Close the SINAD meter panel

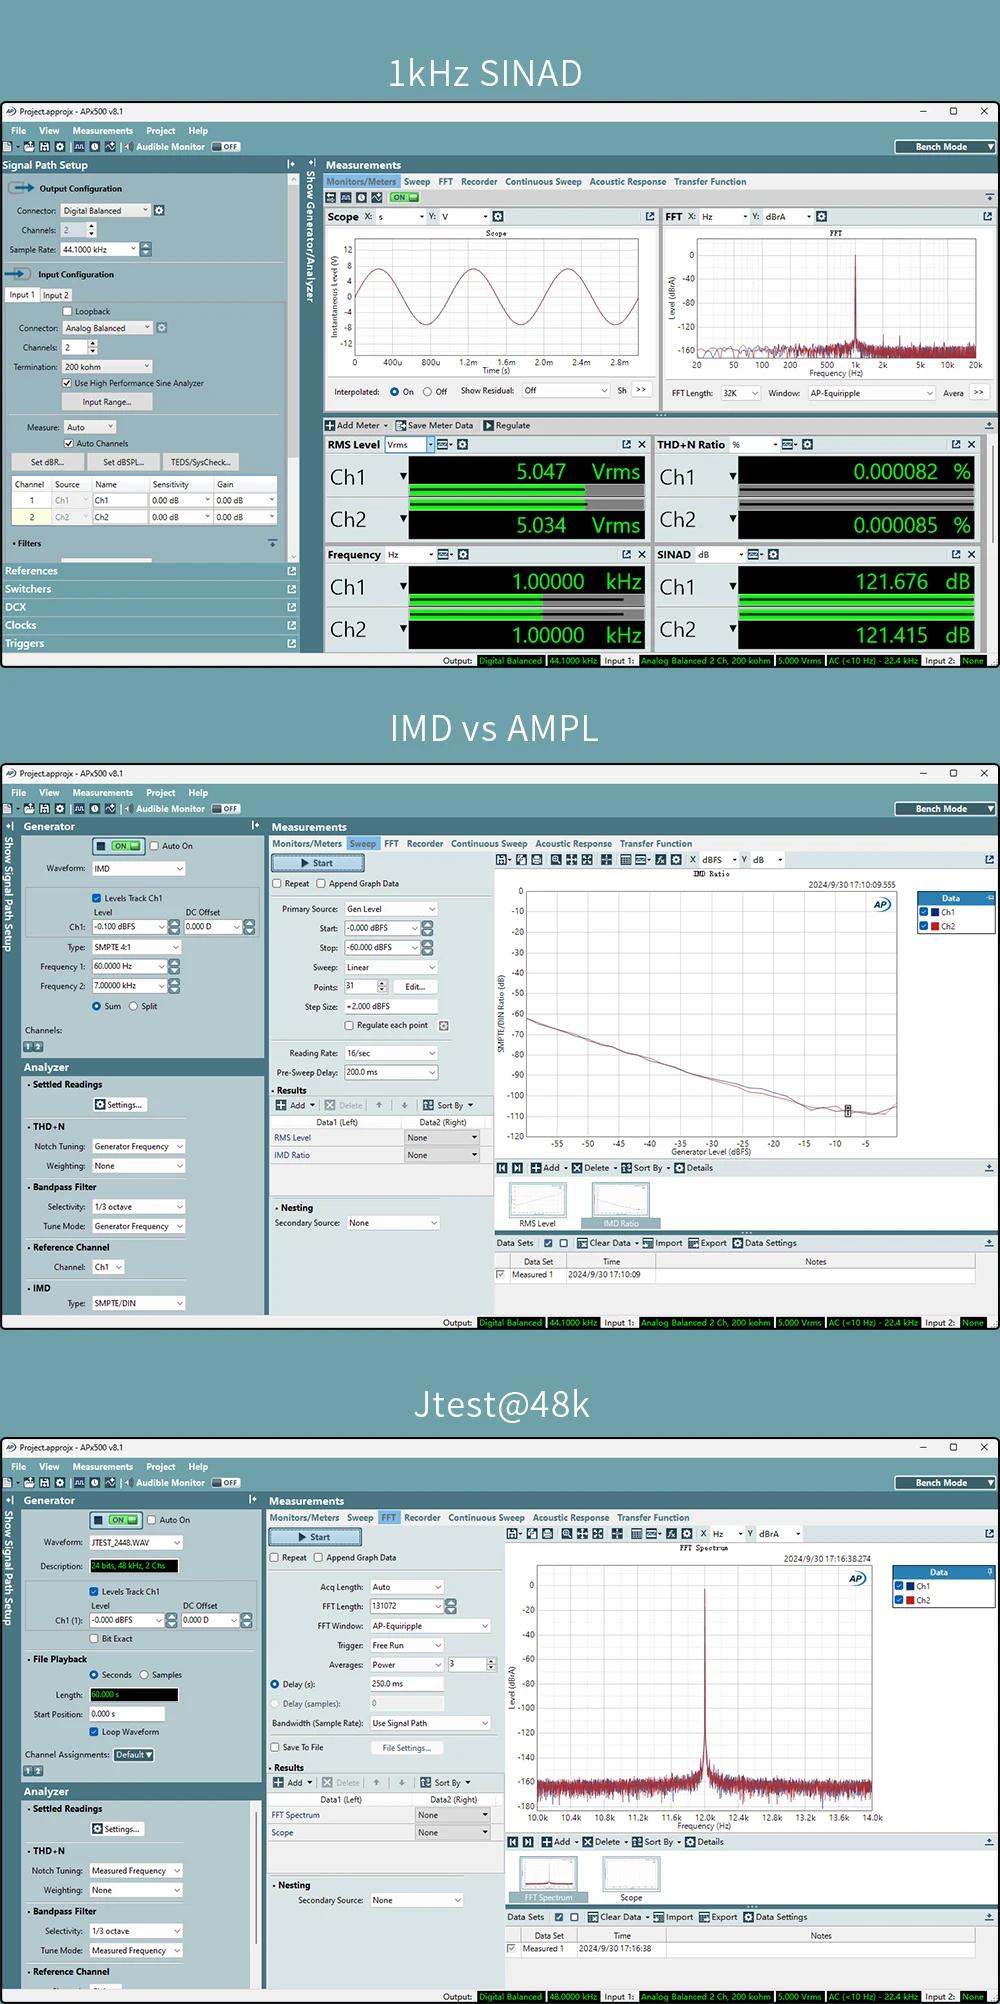(971, 555)
